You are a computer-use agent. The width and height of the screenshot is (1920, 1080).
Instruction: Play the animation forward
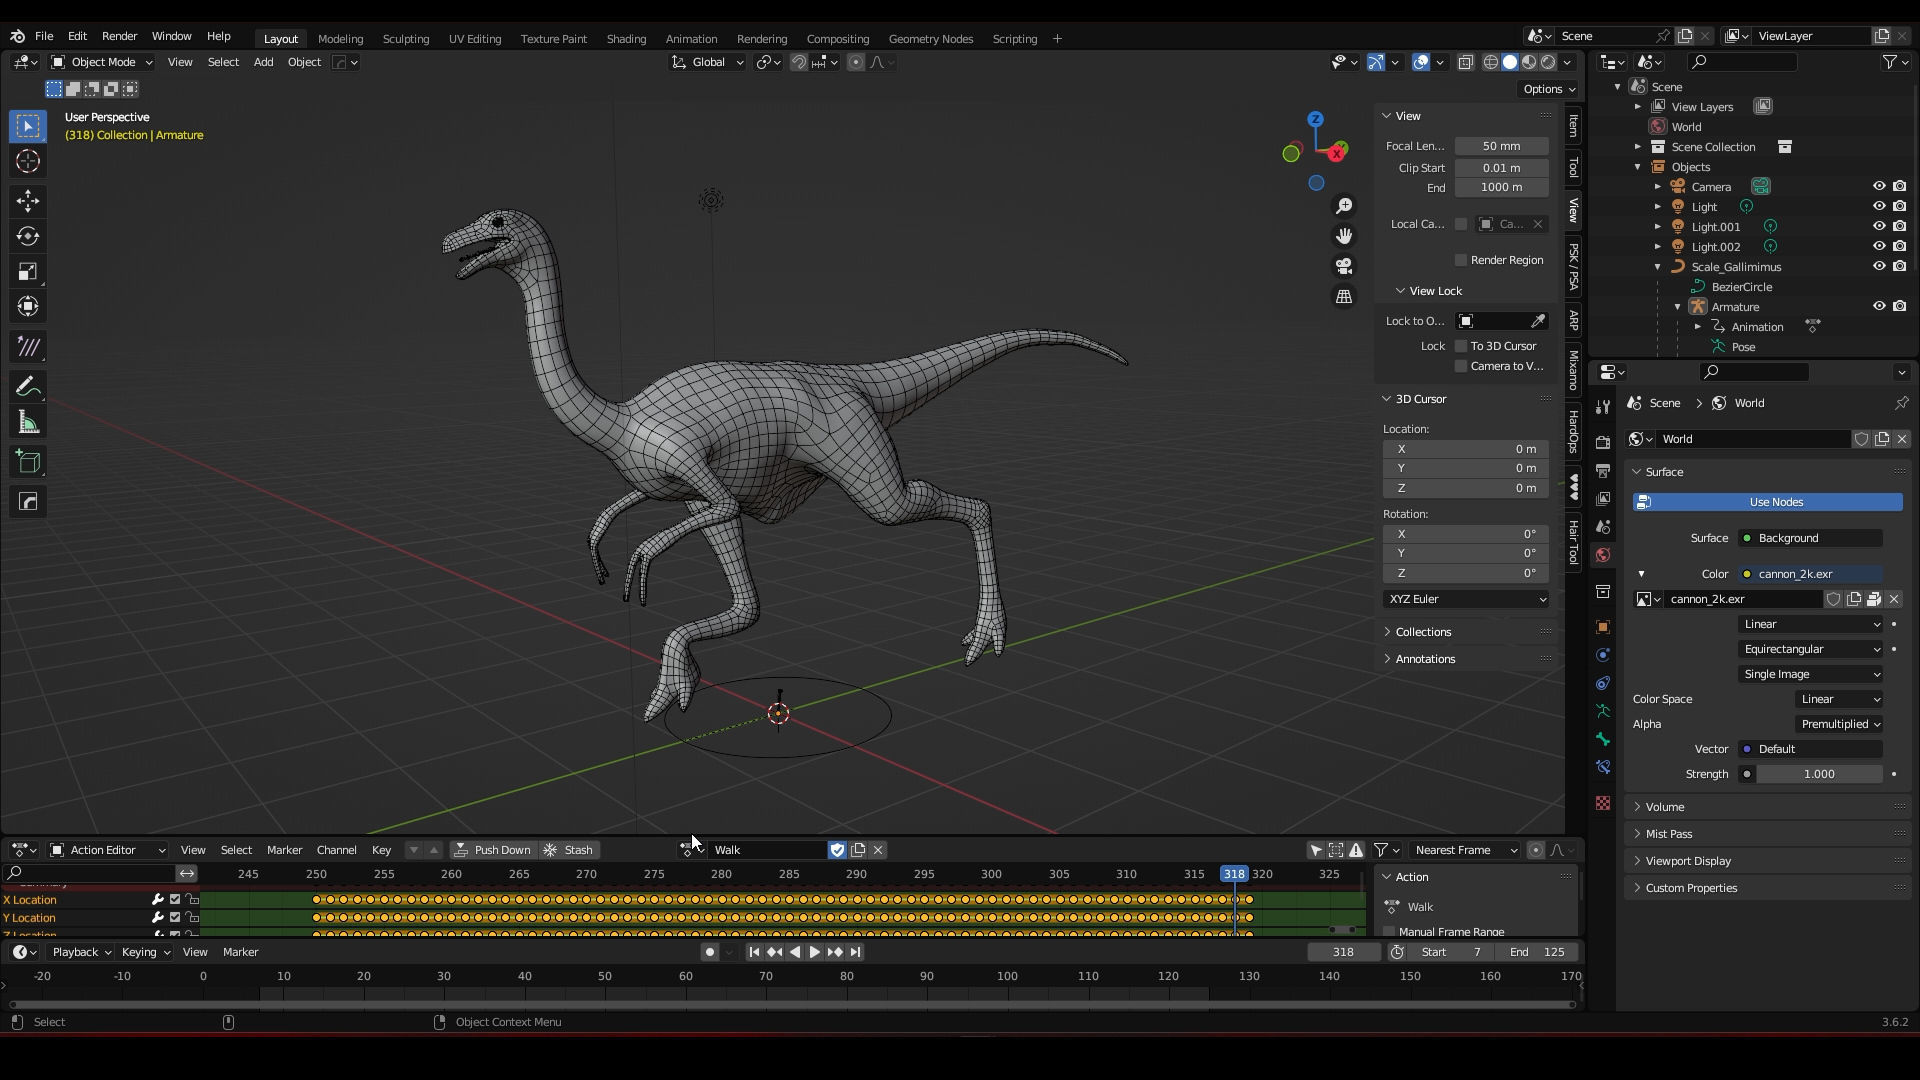pyautogui.click(x=814, y=952)
